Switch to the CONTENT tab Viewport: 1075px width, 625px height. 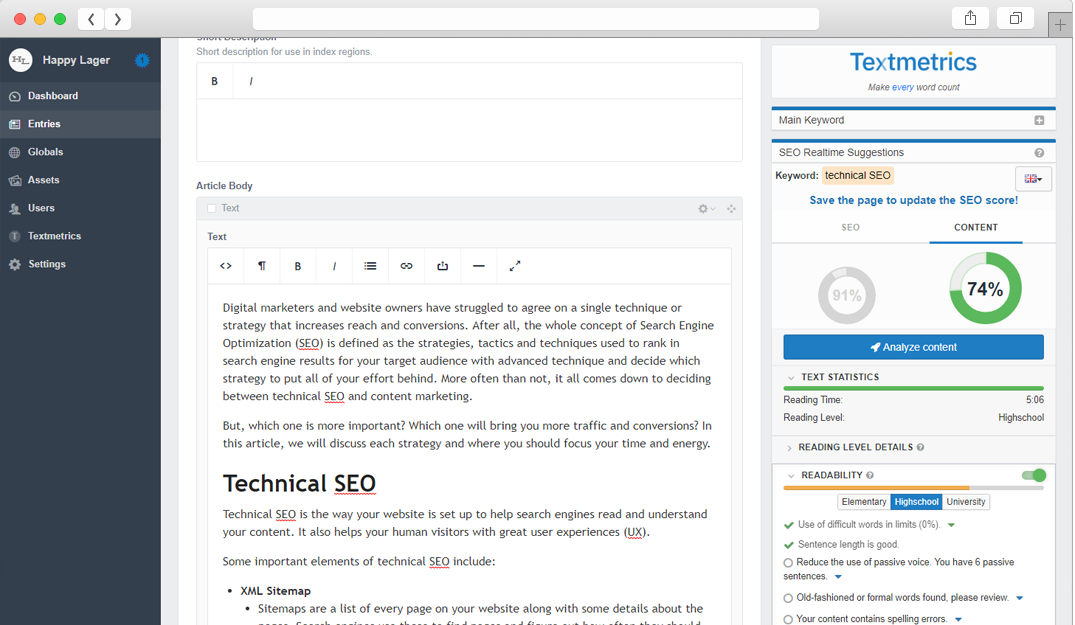point(976,228)
